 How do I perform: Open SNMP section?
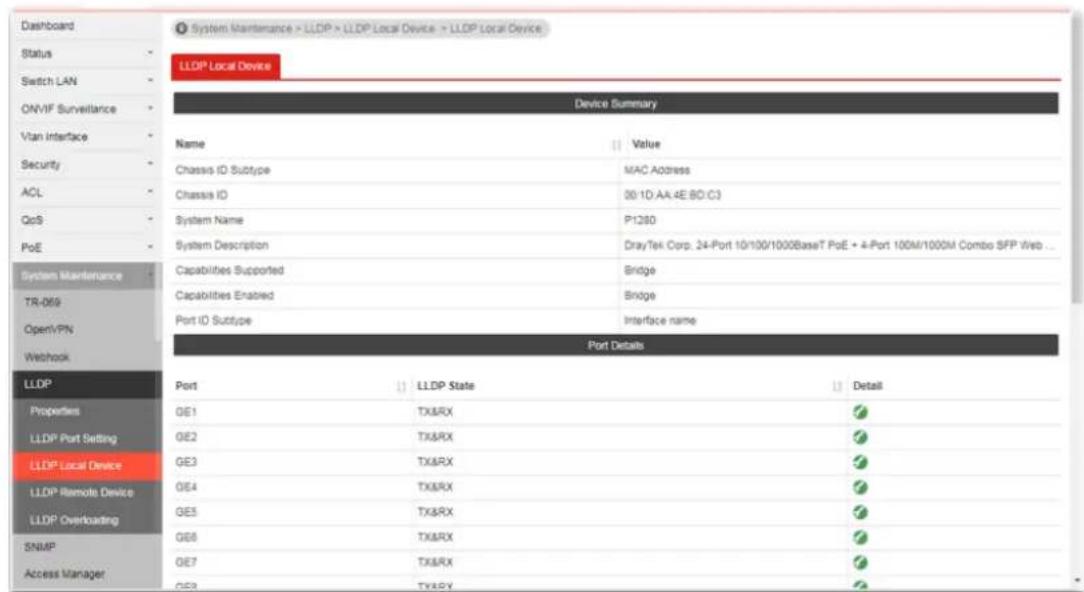pos(40,547)
